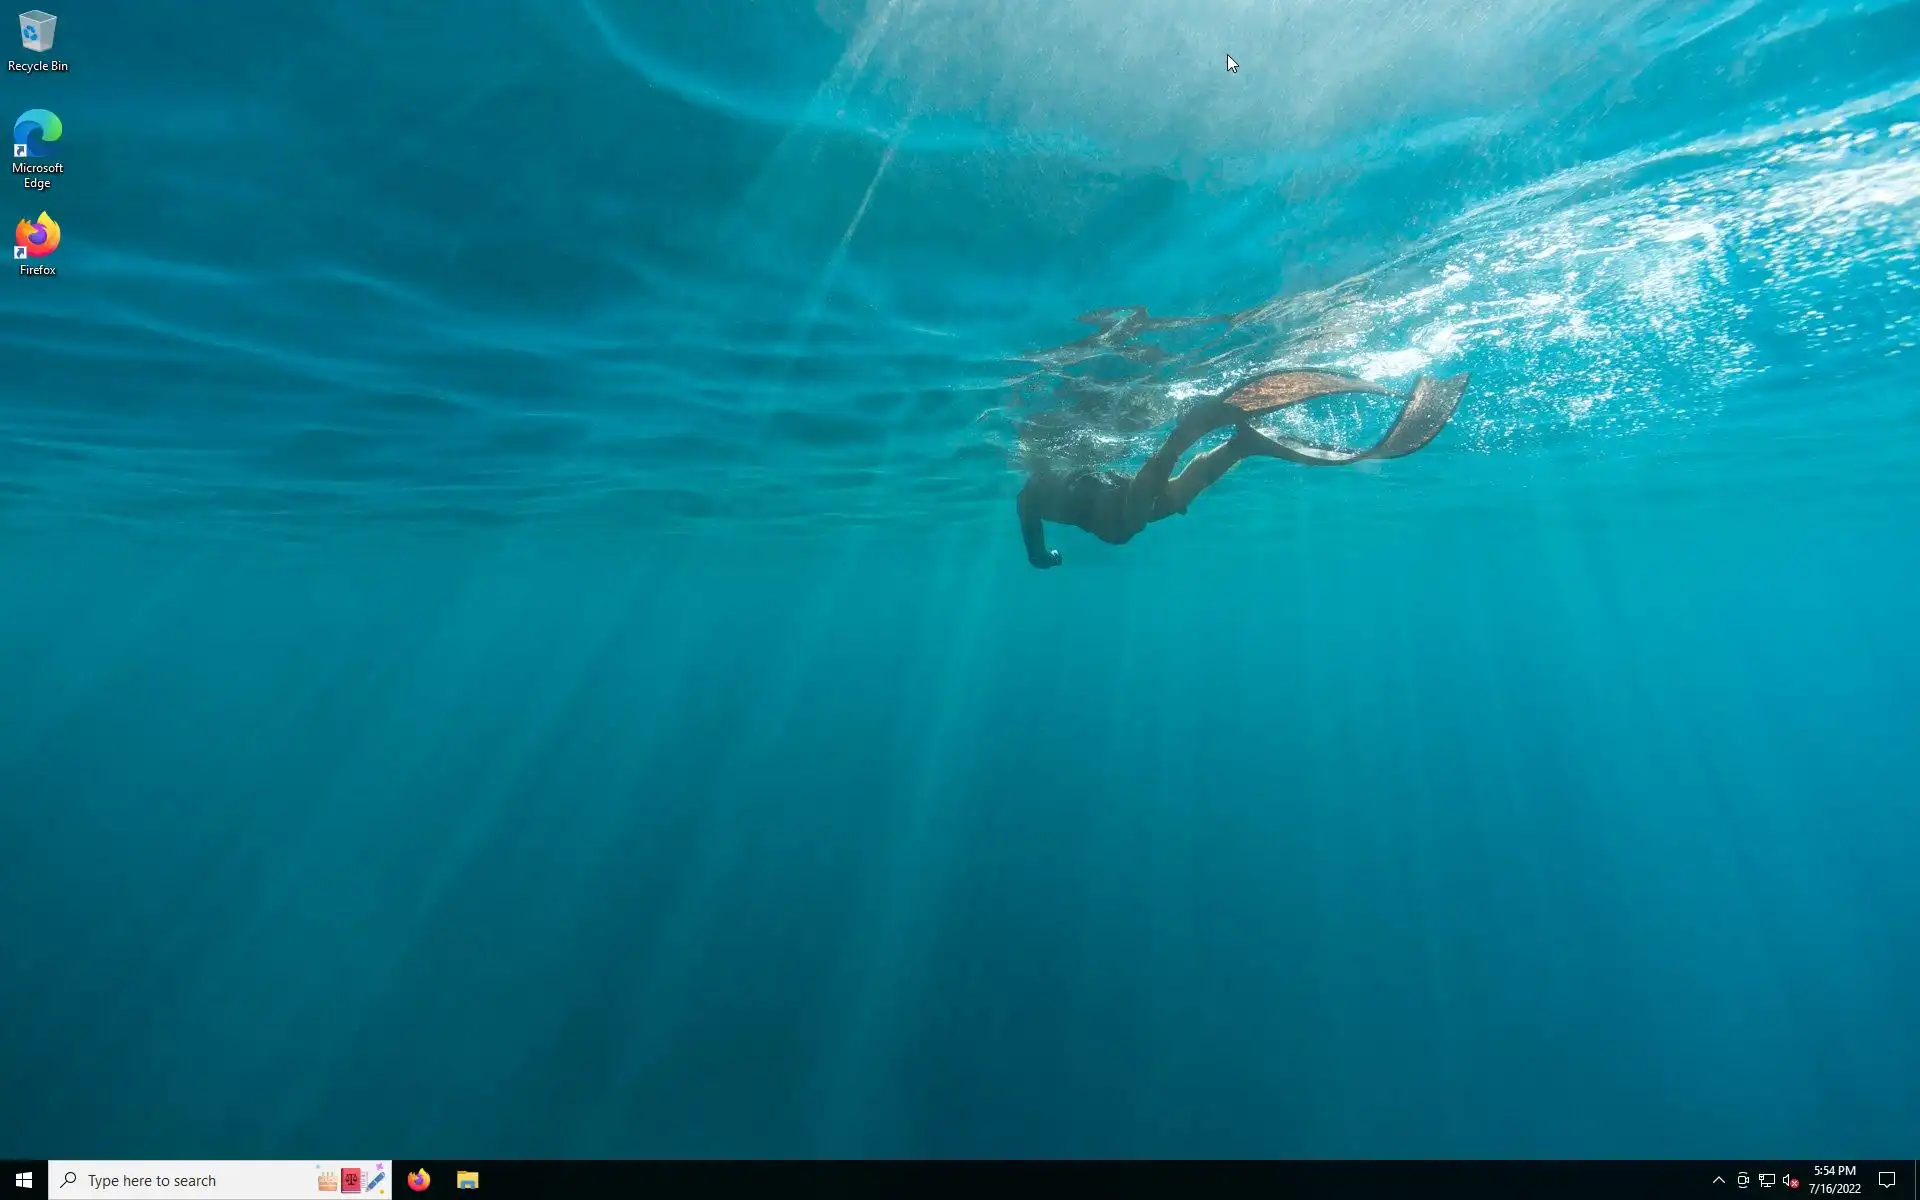Launch Firefox from the taskbar
The width and height of the screenshot is (1920, 1200).
tap(419, 1180)
